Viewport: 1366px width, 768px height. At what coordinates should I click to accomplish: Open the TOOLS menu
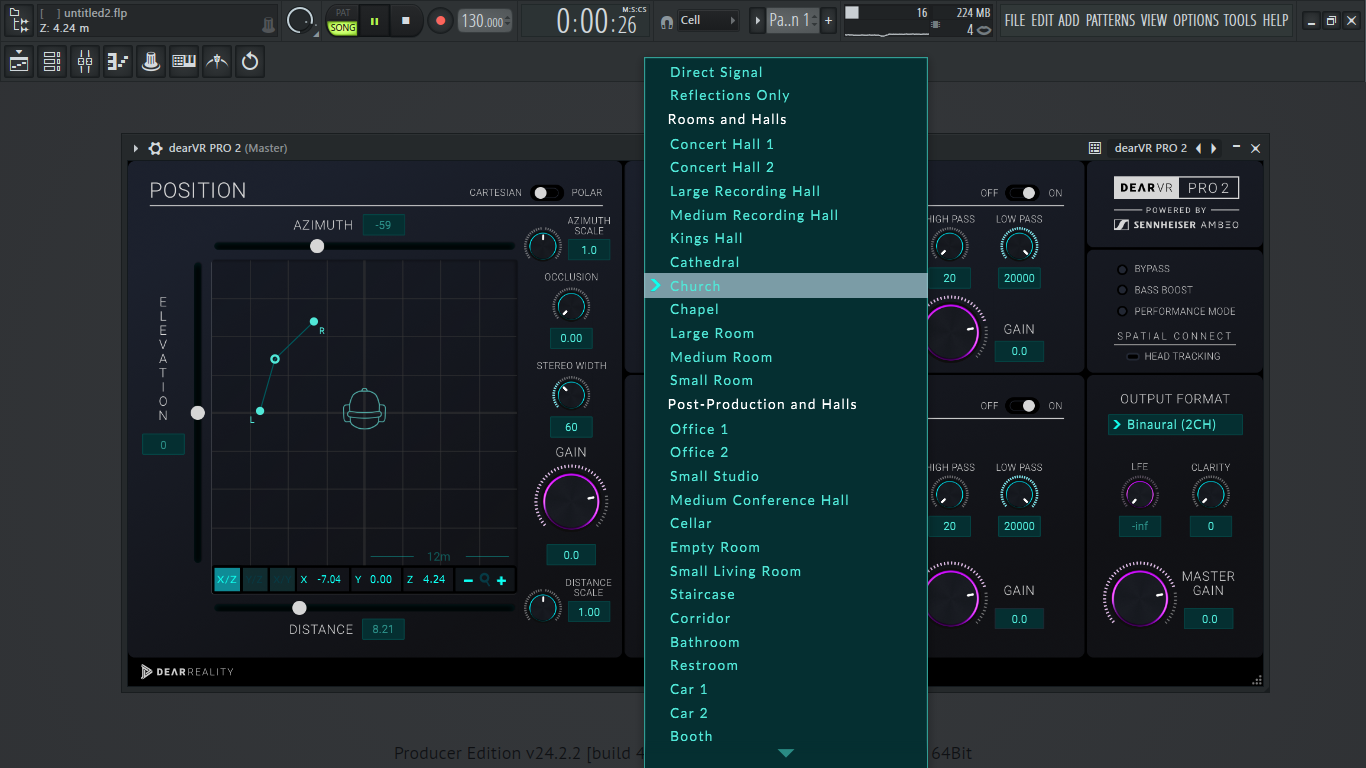[1240, 20]
